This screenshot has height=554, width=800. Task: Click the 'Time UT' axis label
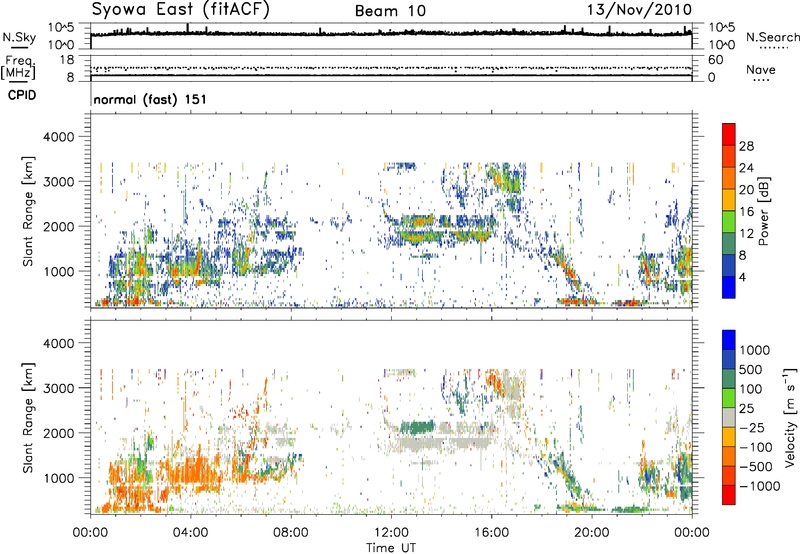pos(391,548)
